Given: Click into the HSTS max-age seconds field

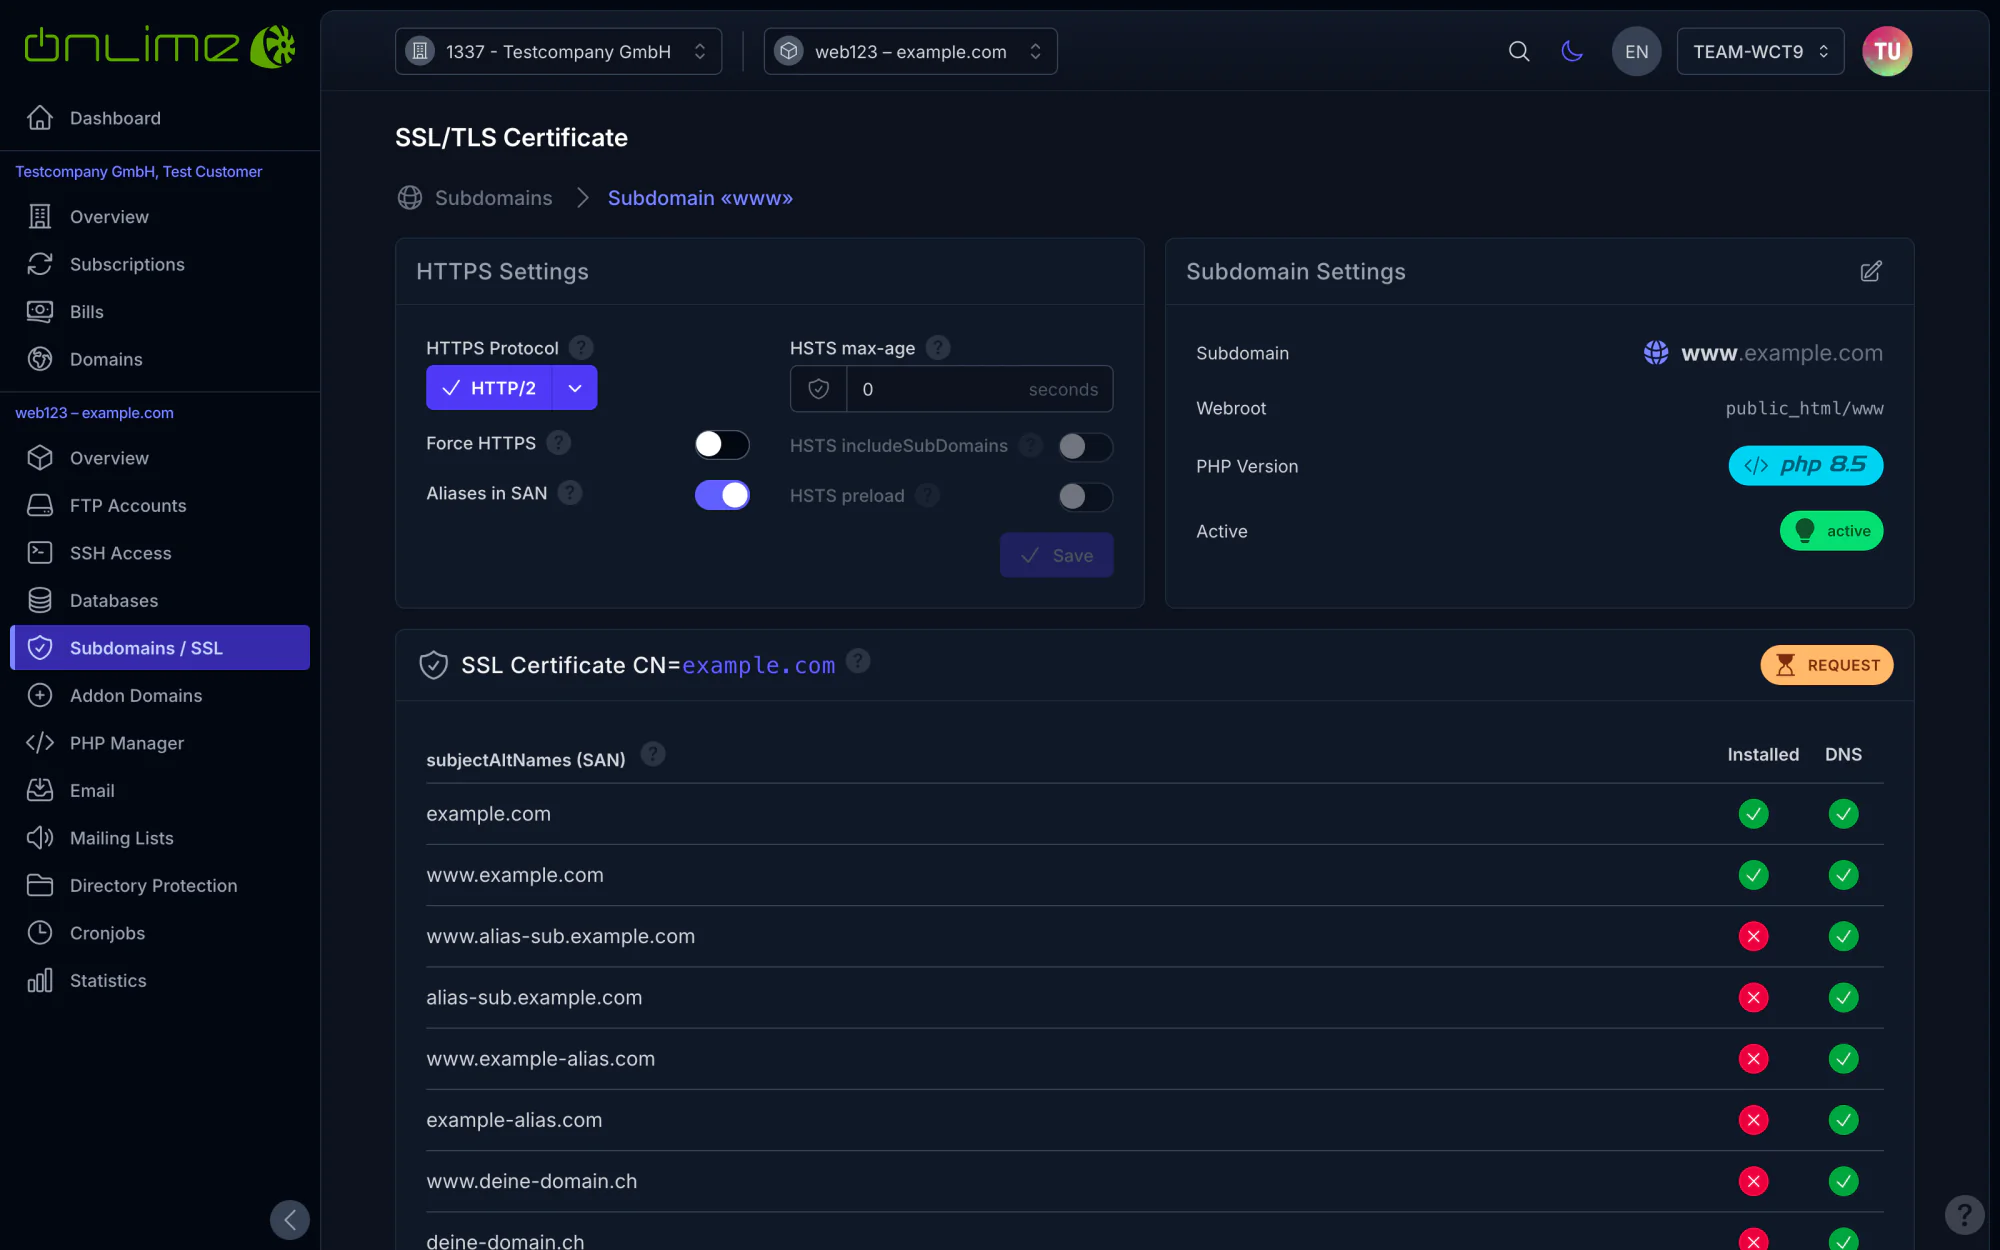Looking at the screenshot, I should pyautogui.click(x=979, y=389).
